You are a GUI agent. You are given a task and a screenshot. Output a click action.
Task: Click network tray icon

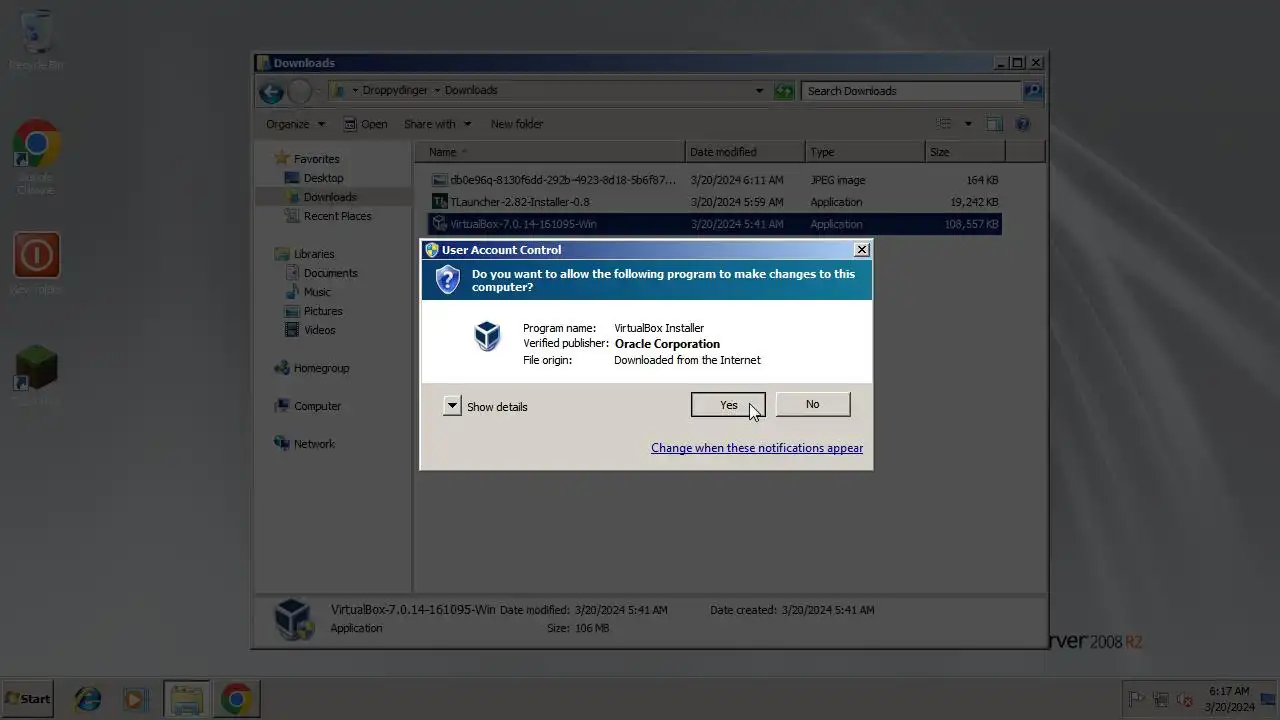[1160, 699]
